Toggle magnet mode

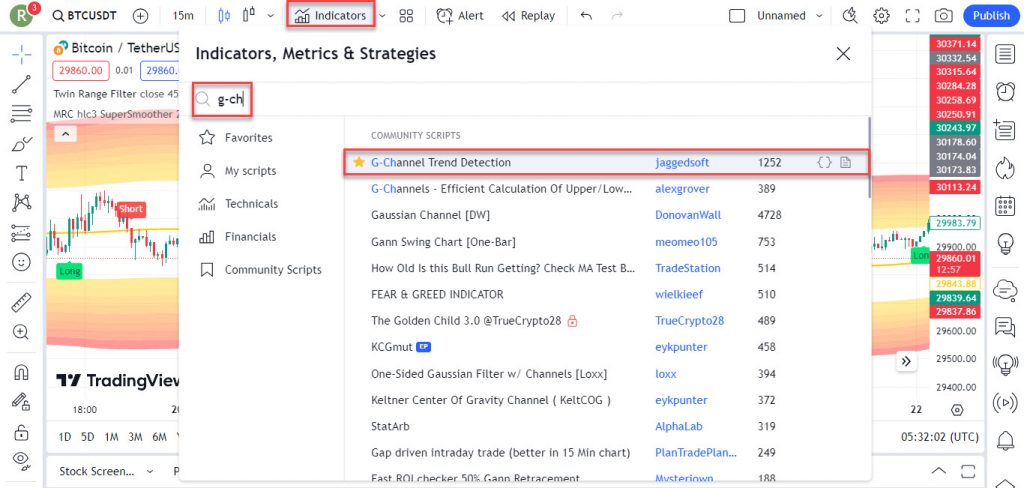coord(22,372)
